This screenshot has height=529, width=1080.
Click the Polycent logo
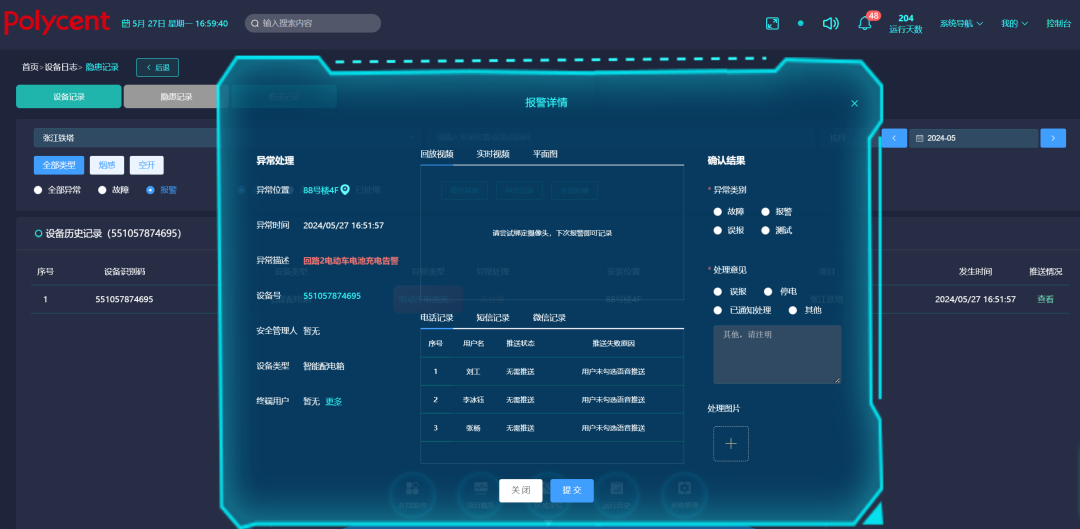click(x=57, y=22)
